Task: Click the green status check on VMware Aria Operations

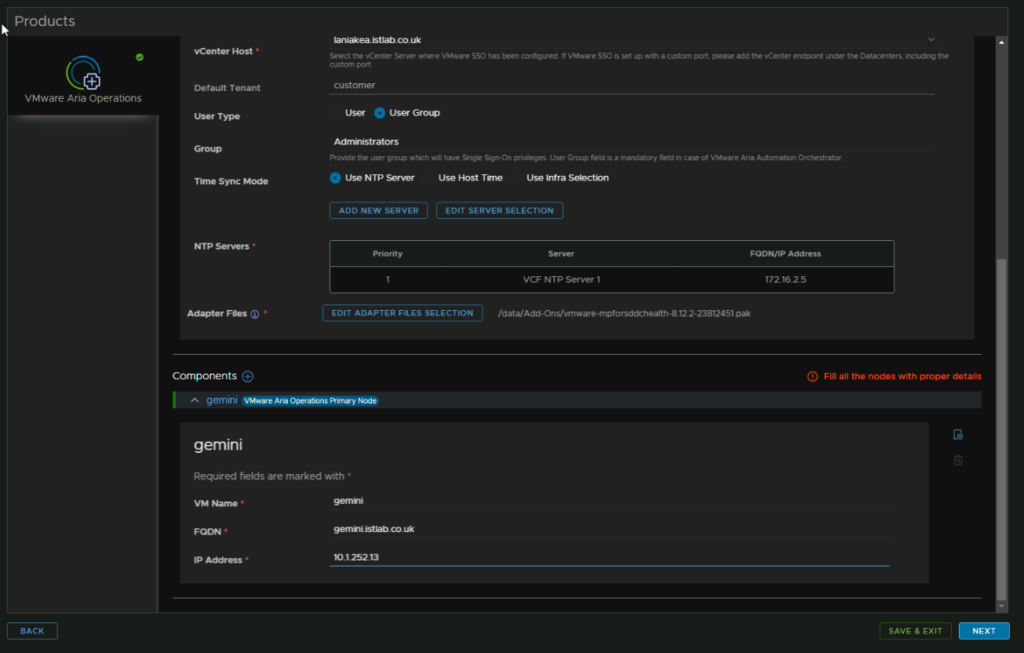Action: (139, 57)
